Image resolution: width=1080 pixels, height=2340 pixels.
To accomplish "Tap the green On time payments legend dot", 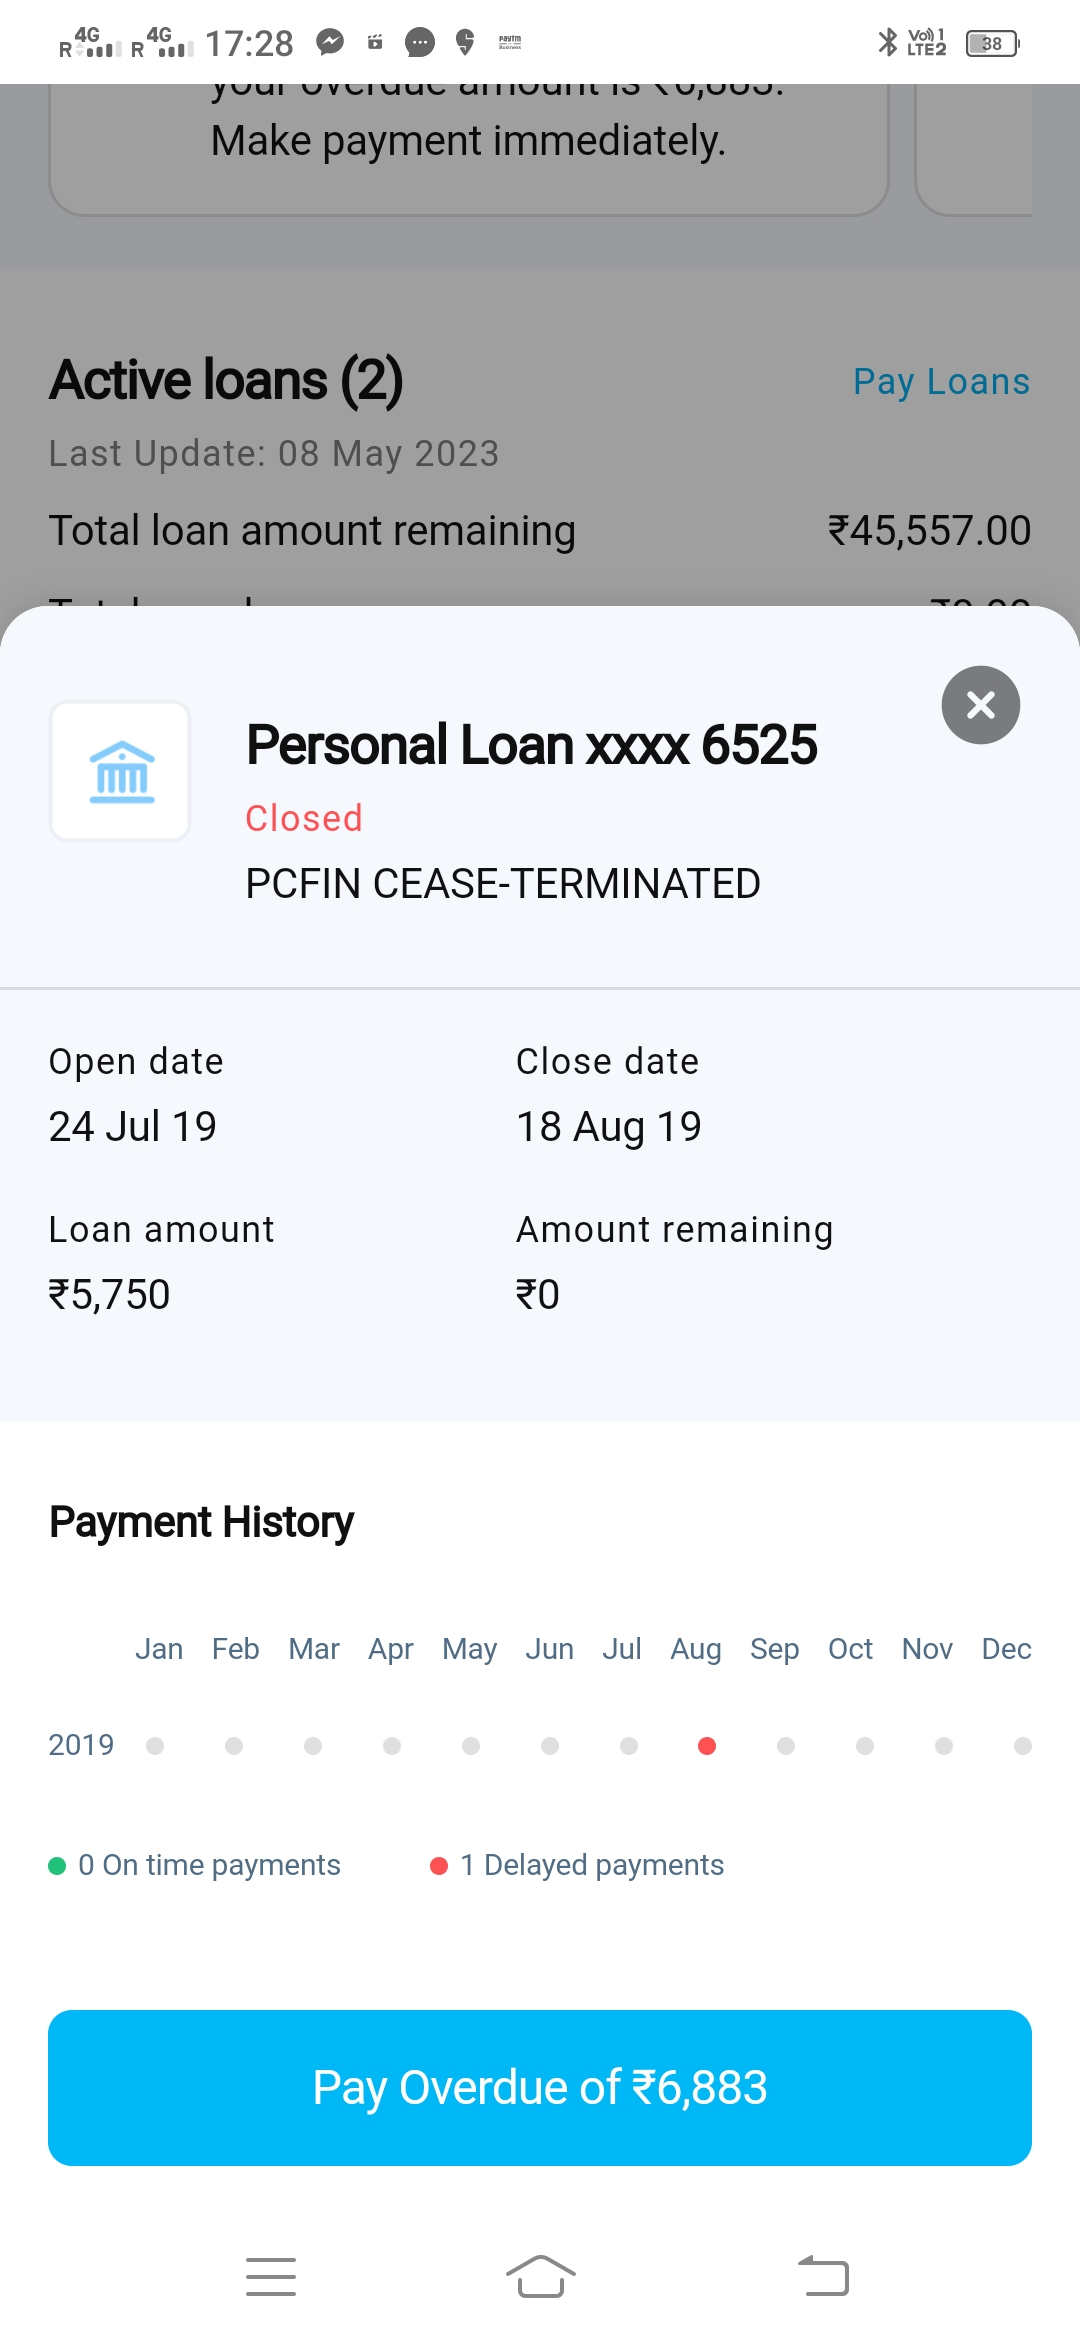I will point(57,1866).
